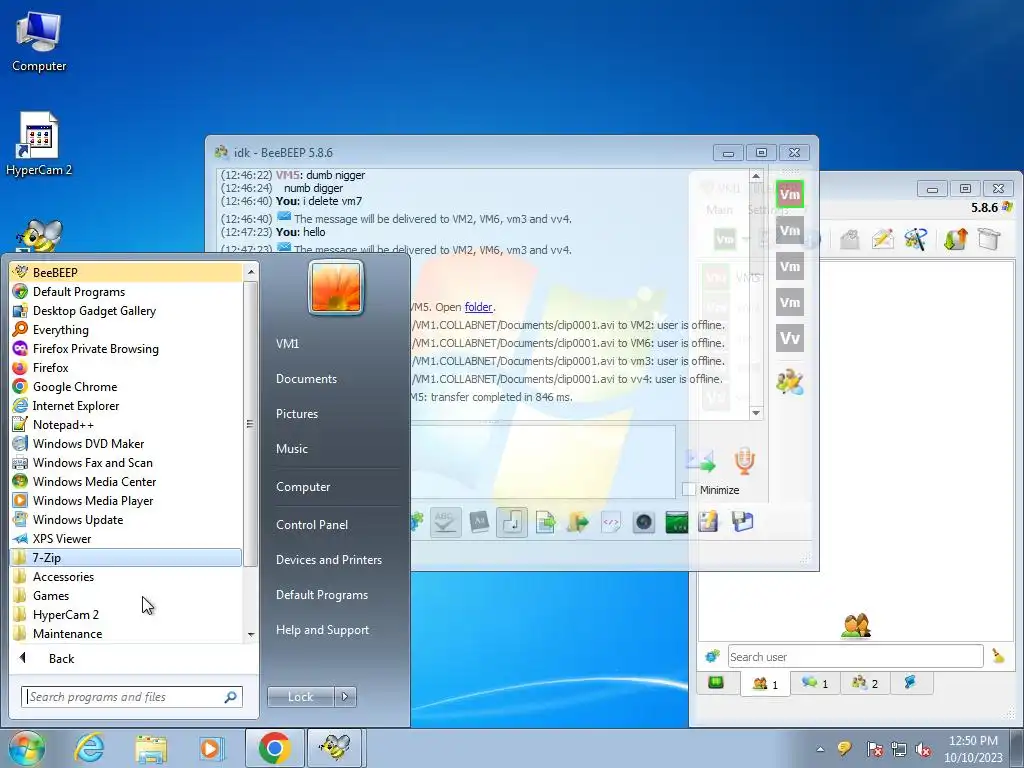Click the gray envelope icon in main toolbar
This screenshot has height=768, width=1024.
pos(849,239)
